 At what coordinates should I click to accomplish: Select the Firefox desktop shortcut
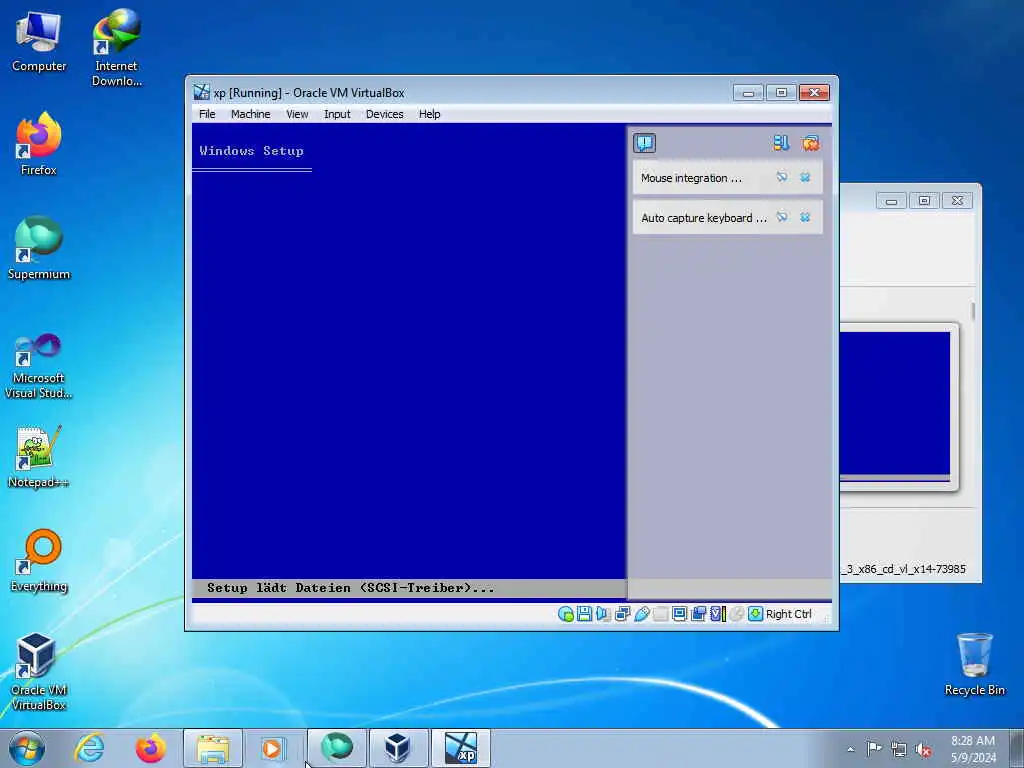click(39, 144)
